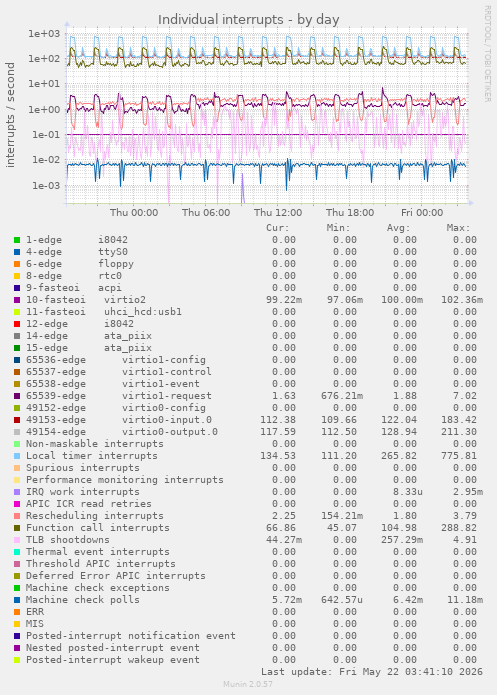
Task: Click the 1e-03 y-axis tick label
Action: (x=46, y=186)
